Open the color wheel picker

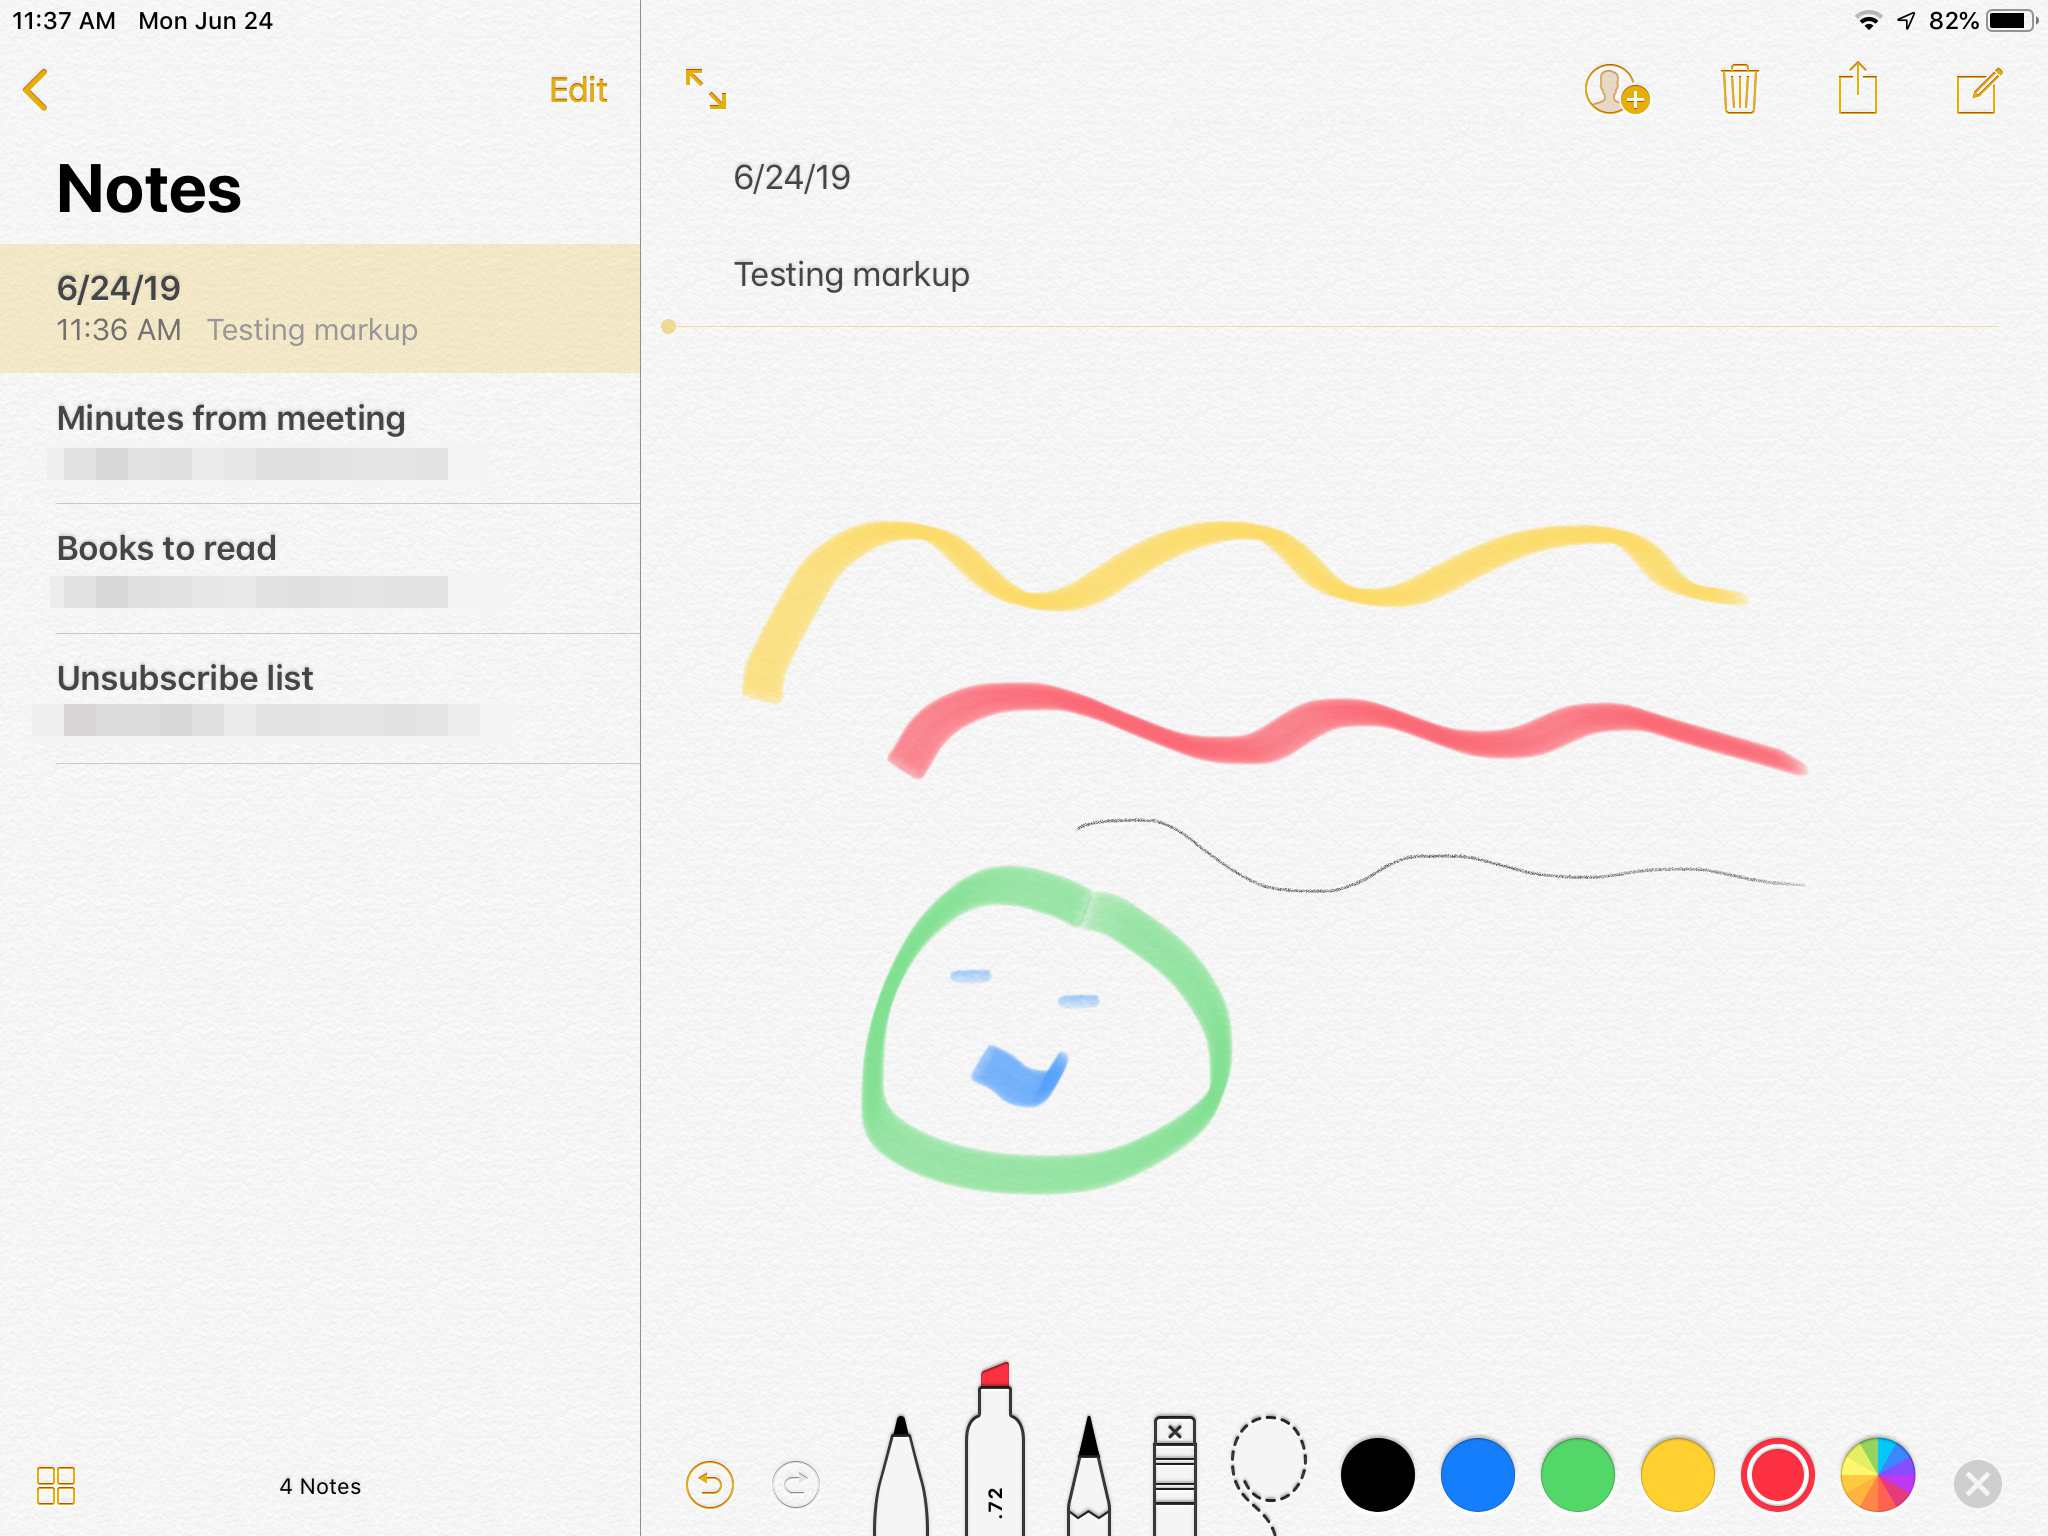pyautogui.click(x=1877, y=1471)
